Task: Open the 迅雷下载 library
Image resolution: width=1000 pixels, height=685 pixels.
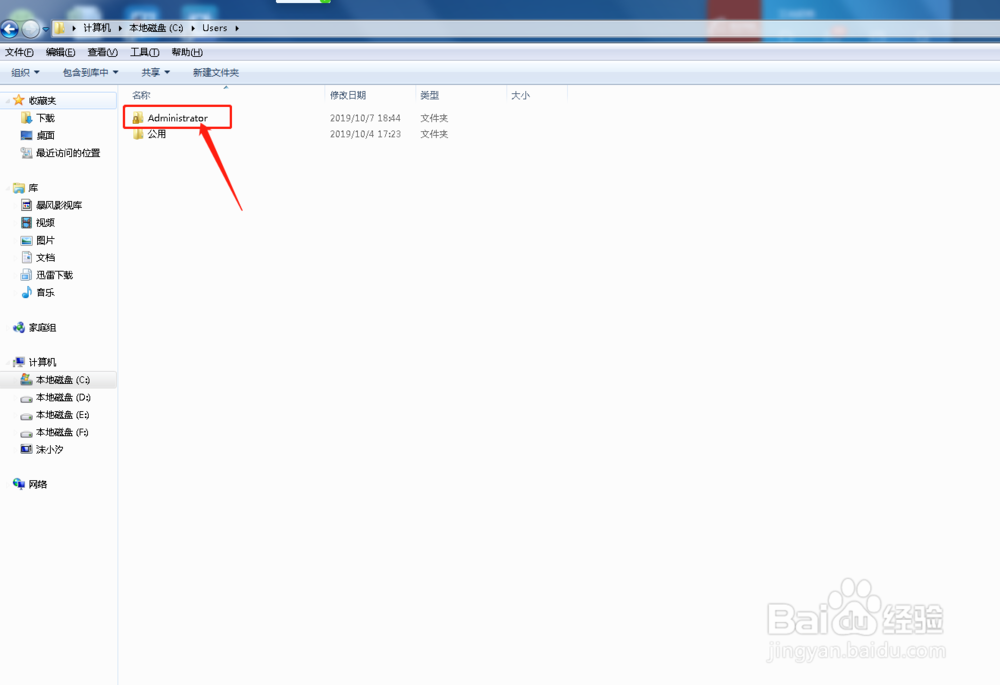Action: (55, 275)
